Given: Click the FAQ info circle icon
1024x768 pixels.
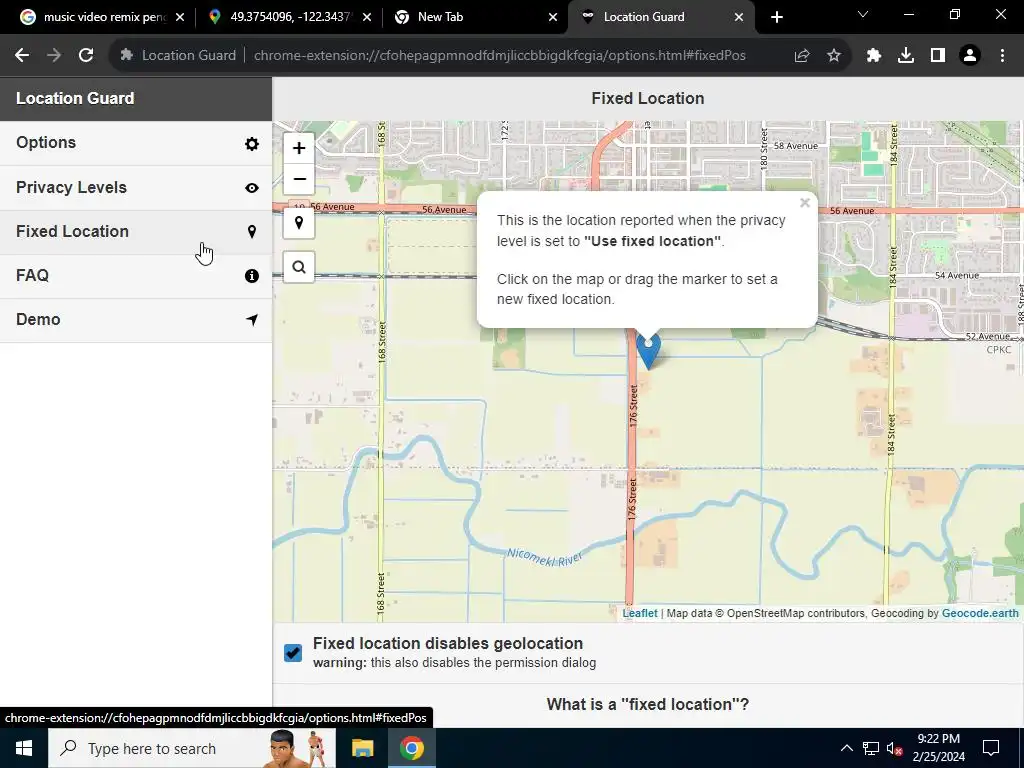Looking at the screenshot, I should point(251,276).
